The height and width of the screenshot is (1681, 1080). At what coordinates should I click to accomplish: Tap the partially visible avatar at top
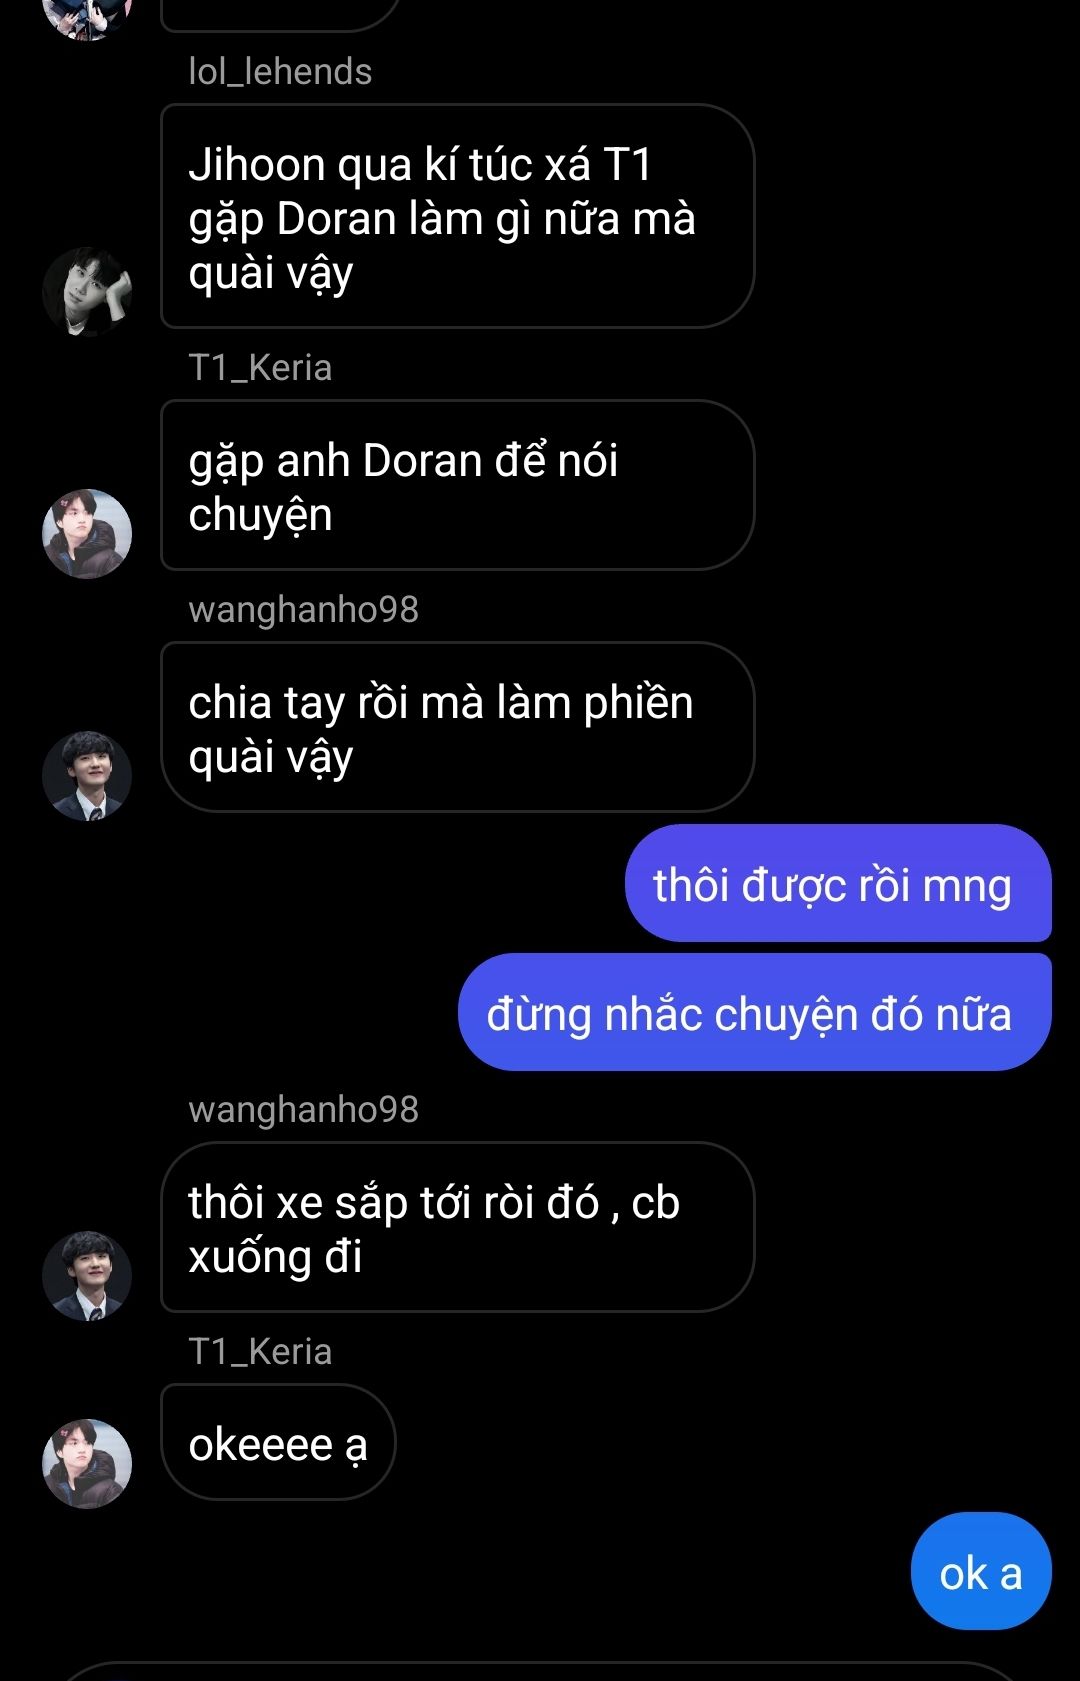(87, 18)
